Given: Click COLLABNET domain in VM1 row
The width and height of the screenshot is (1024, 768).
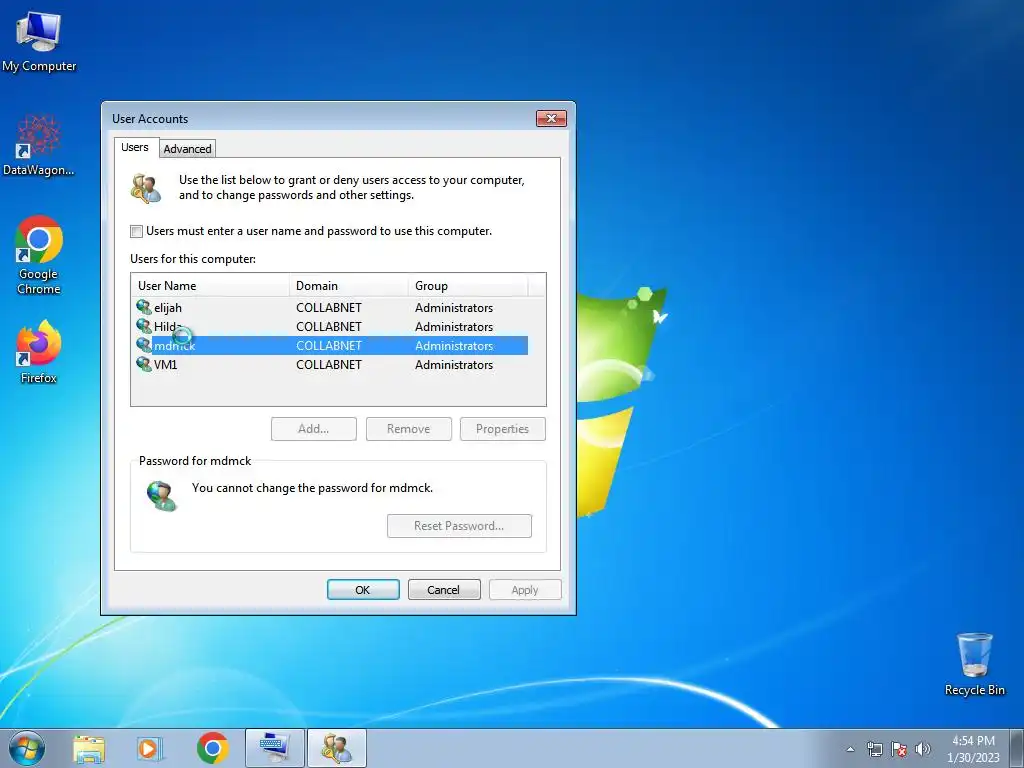Looking at the screenshot, I should [328, 364].
